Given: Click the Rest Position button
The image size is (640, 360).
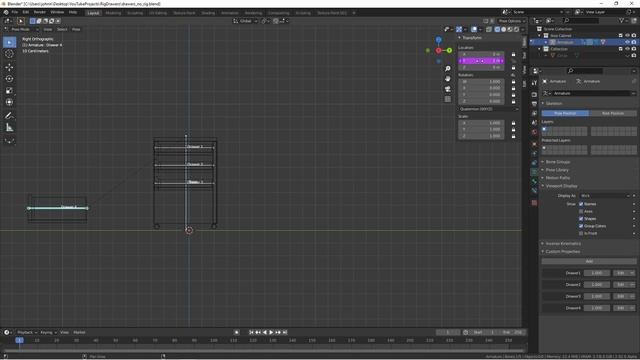Looking at the screenshot, I should 613,113.
